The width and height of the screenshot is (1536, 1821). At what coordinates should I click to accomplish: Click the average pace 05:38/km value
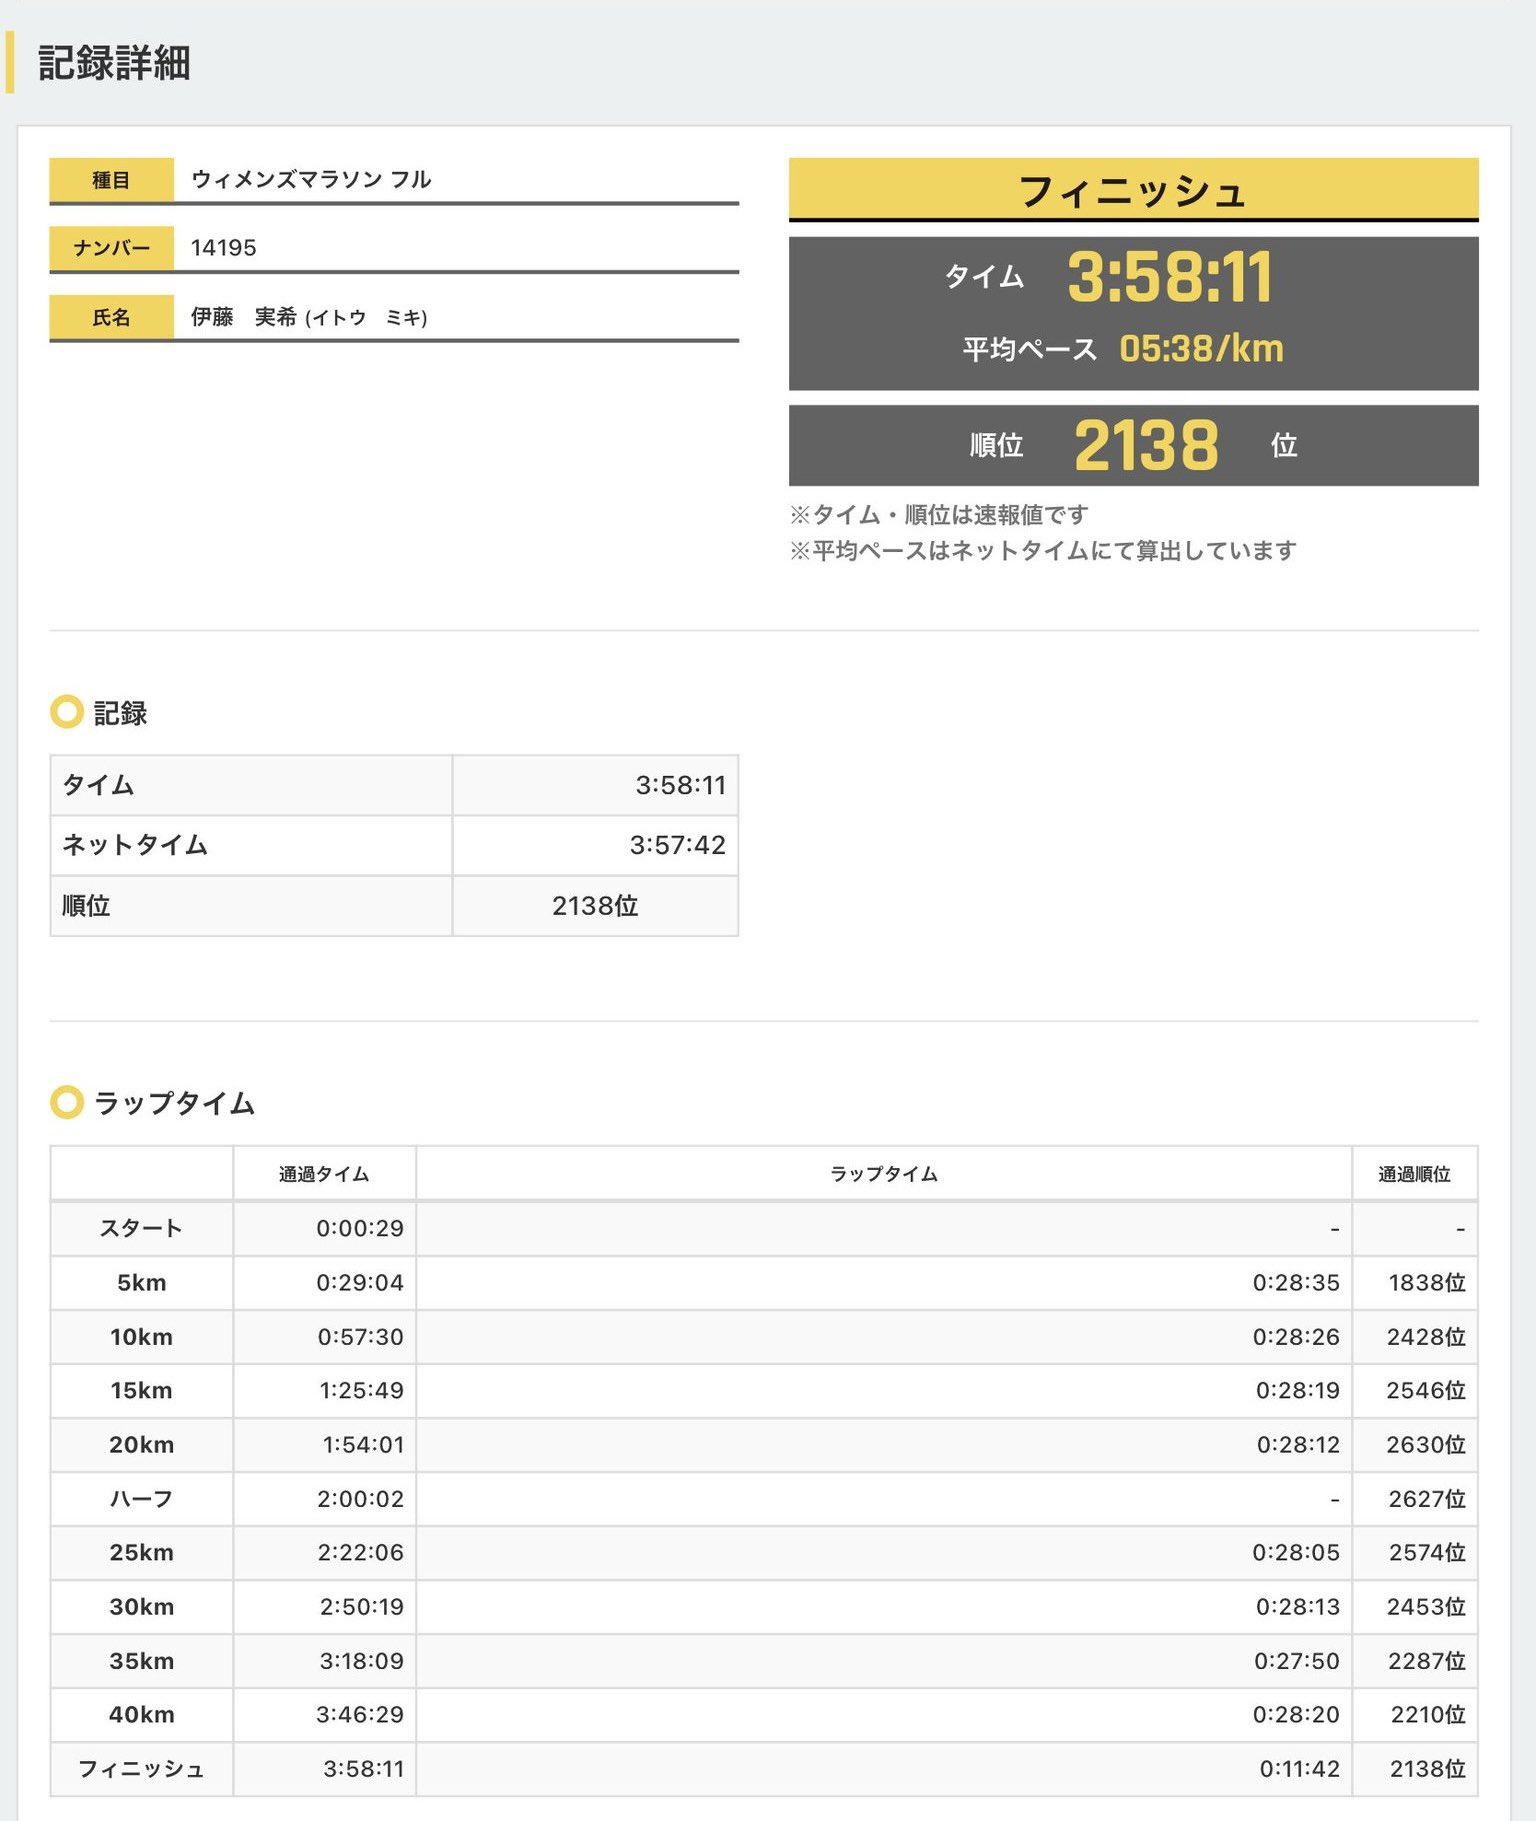pyautogui.click(x=1200, y=349)
